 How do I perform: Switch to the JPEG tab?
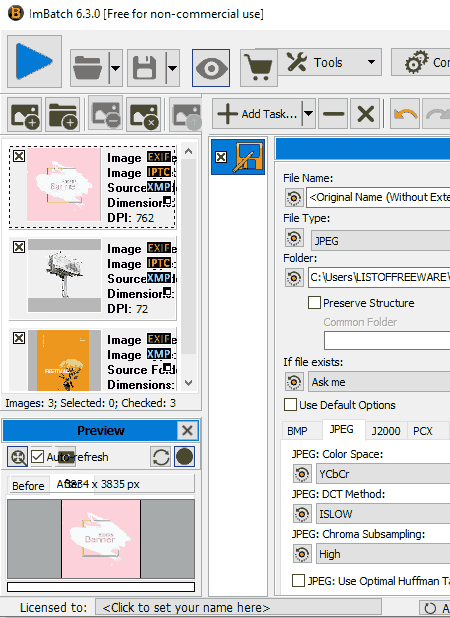click(342, 429)
